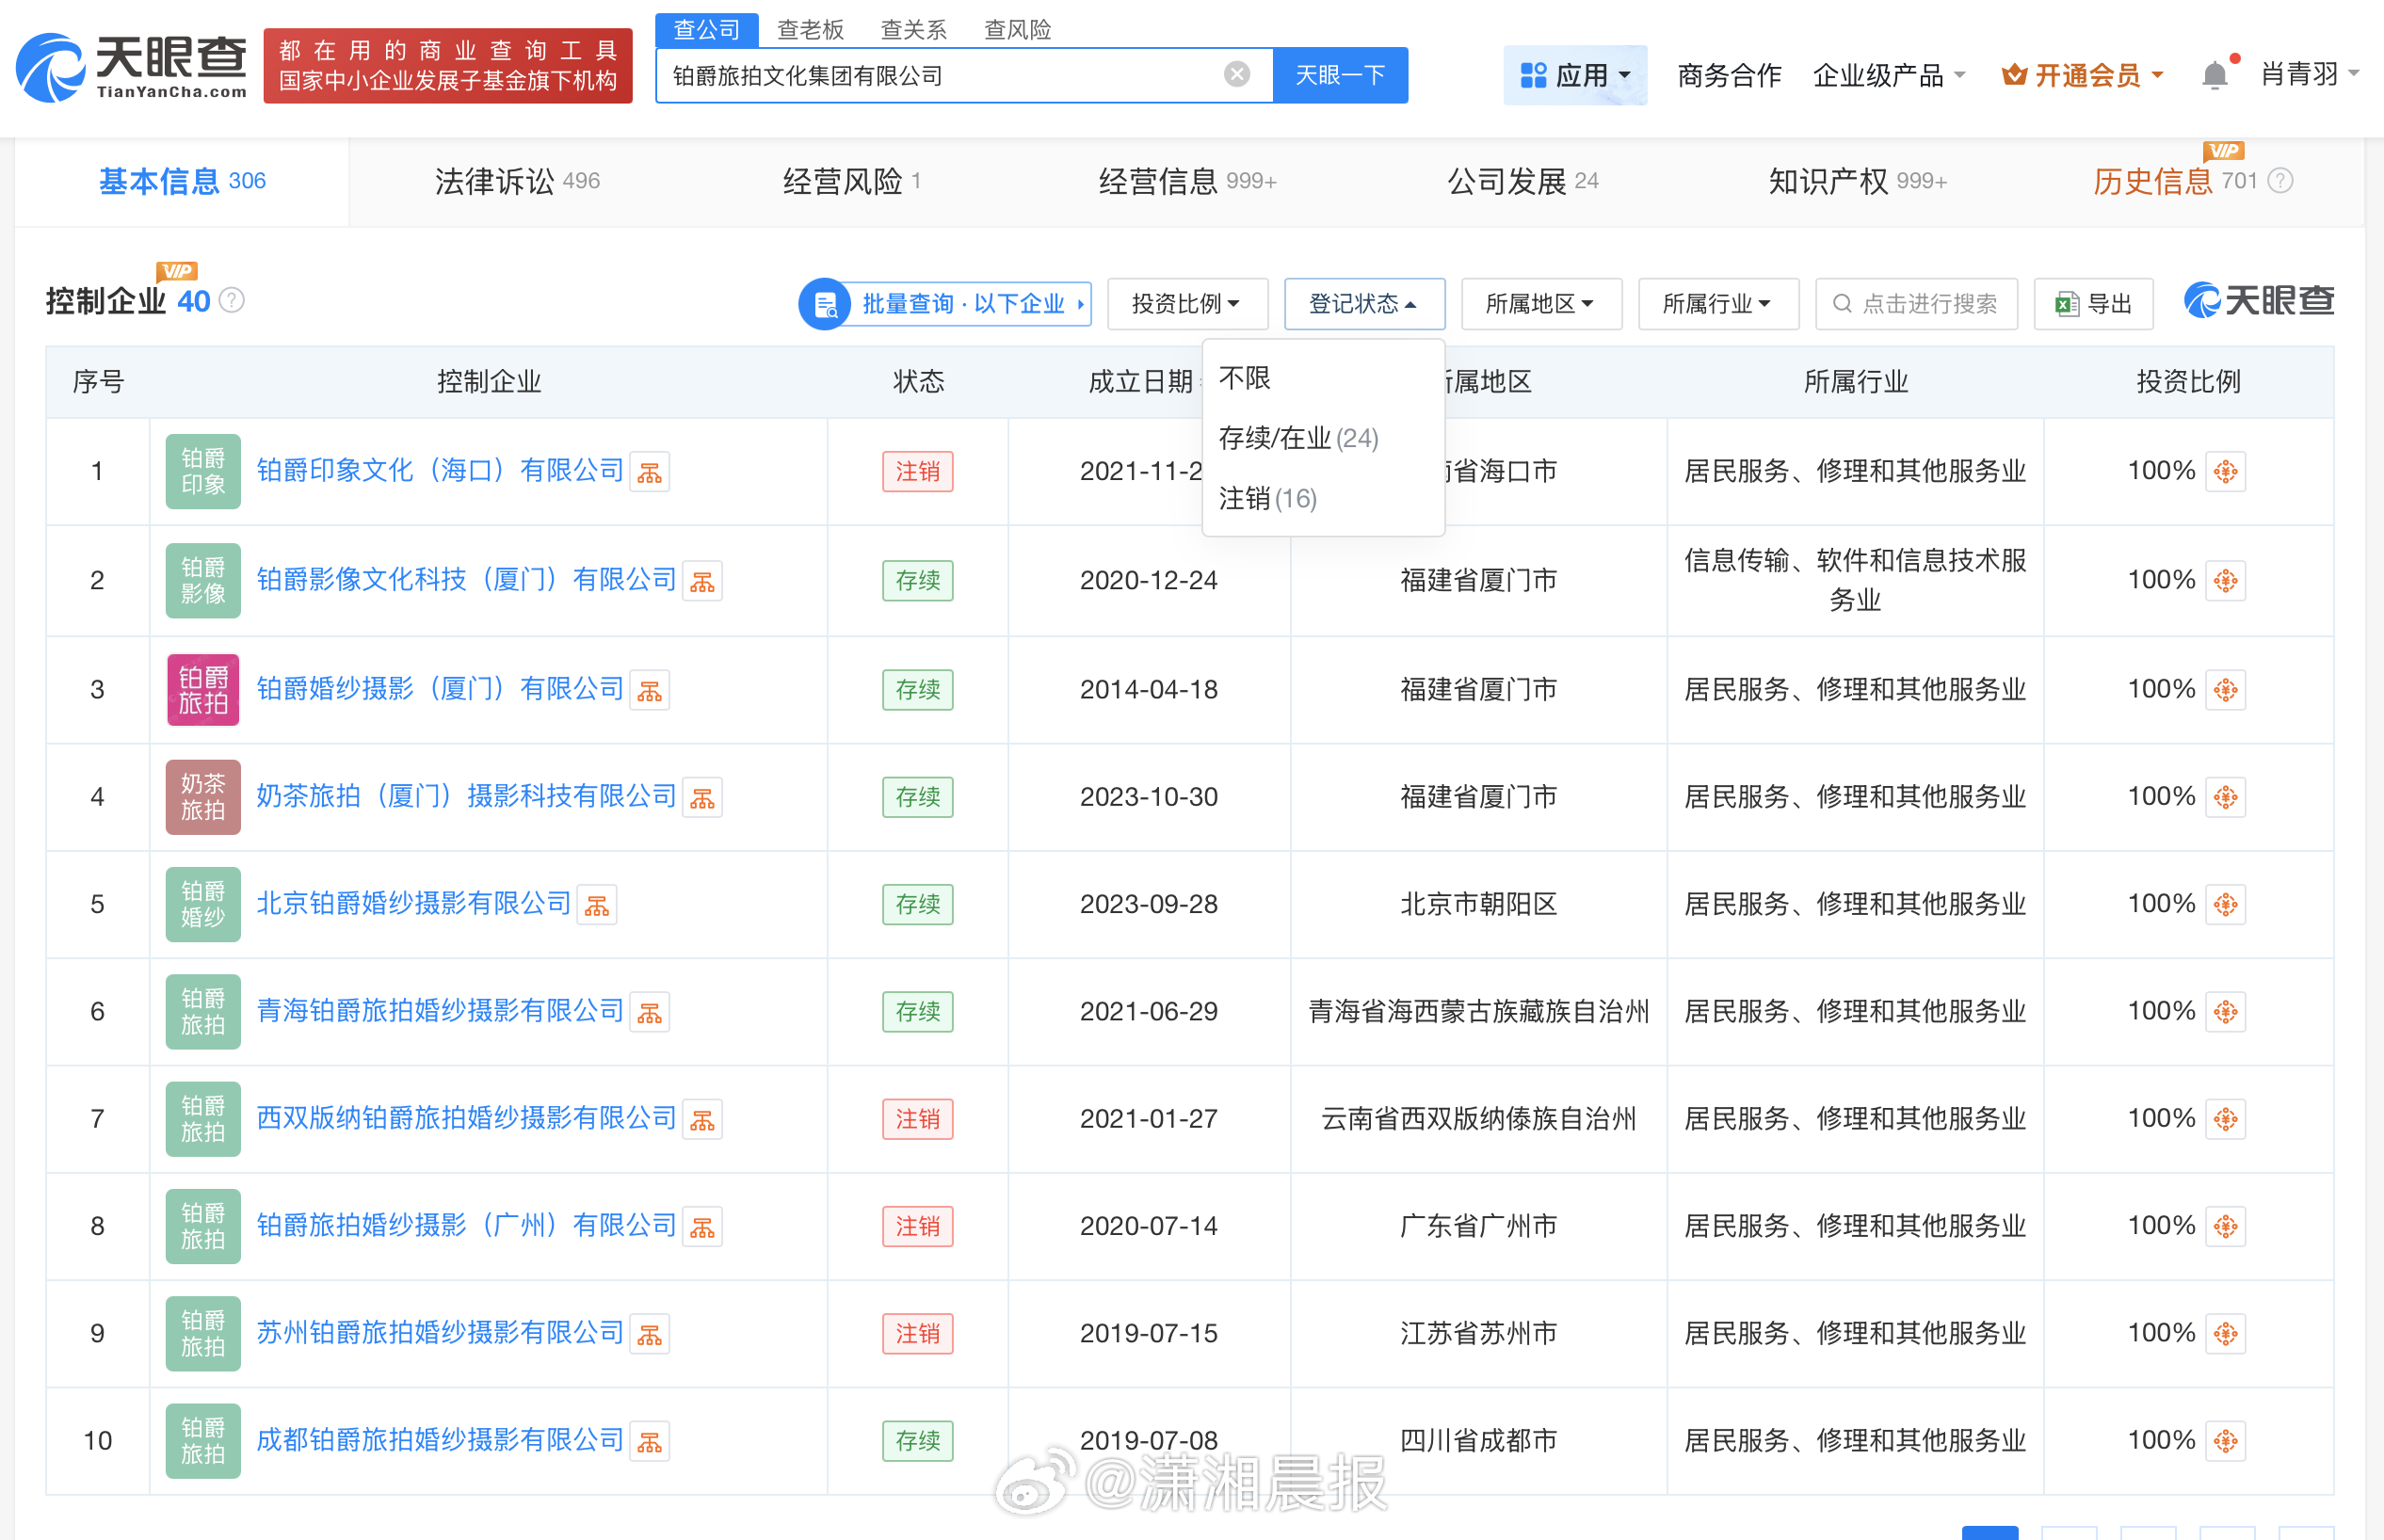The height and width of the screenshot is (1540, 2384).
Task: Open the 商务合作 link
Action: (x=1729, y=75)
